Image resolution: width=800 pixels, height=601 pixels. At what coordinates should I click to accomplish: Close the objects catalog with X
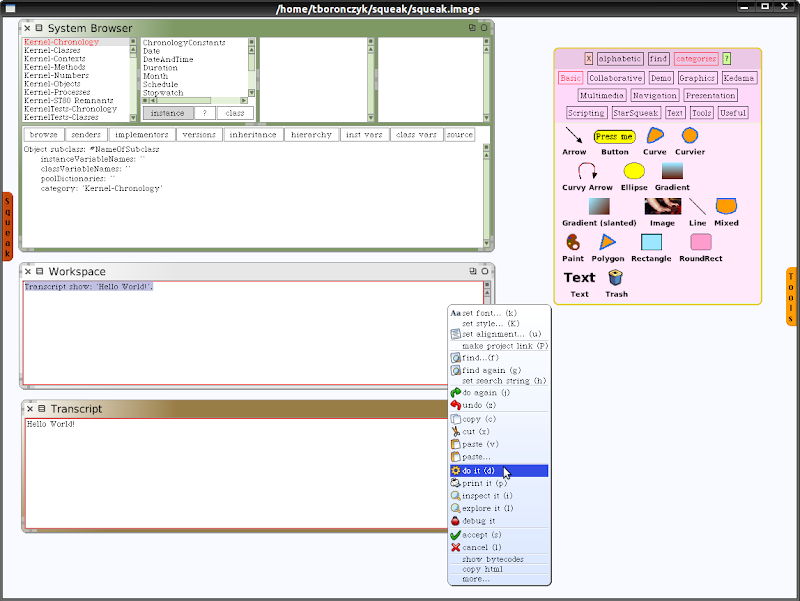[x=588, y=59]
